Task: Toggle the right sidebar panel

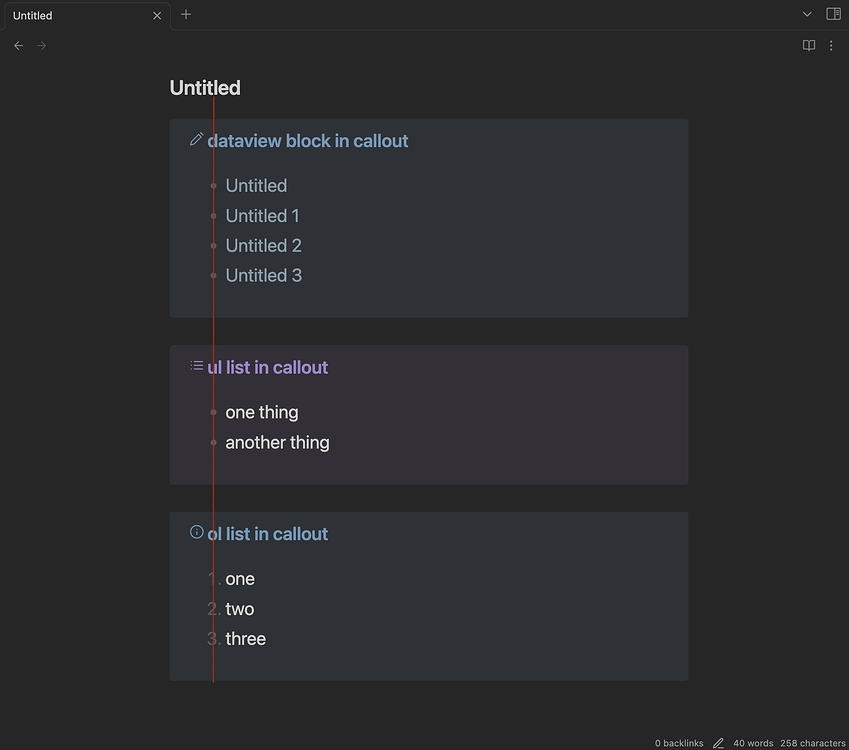Action: click(x=833, y=14)
